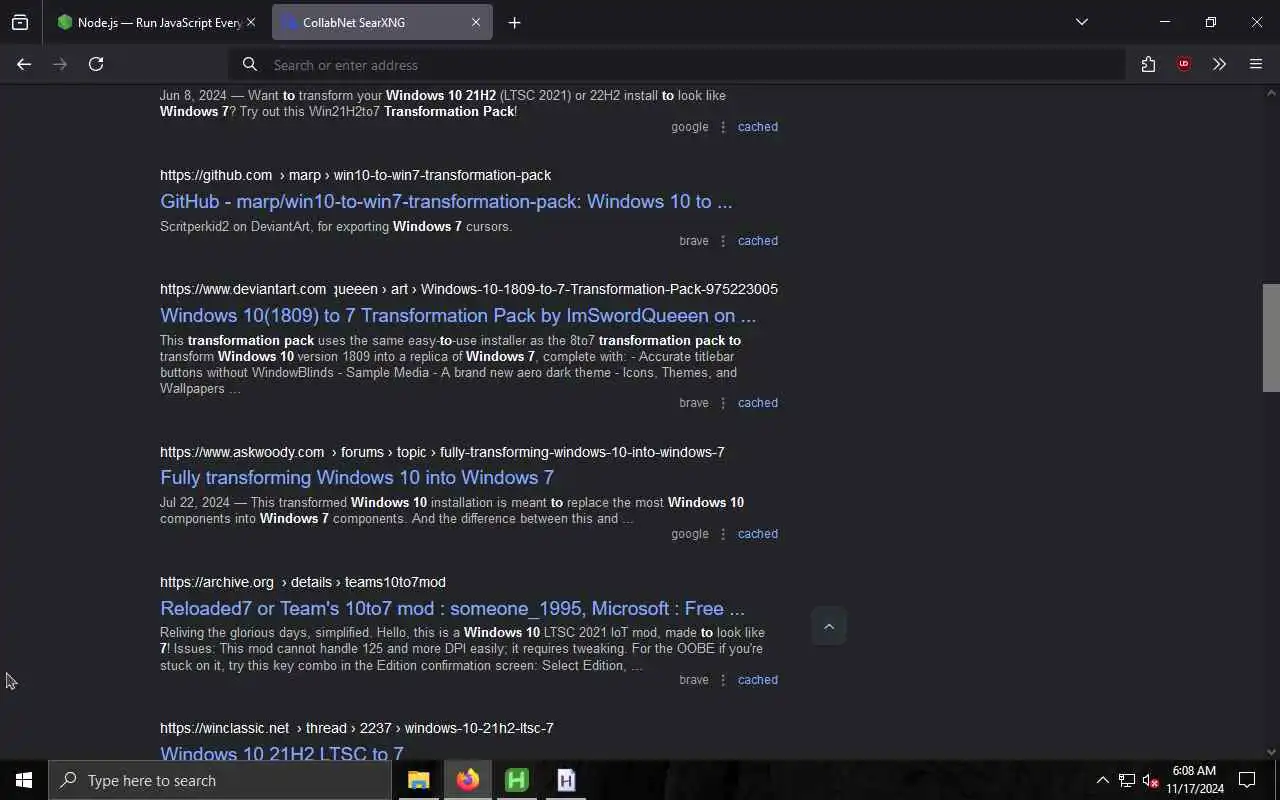This screenshot has width=1280, height=800.
Task: Open a new tab with the plus button
Action: [x=514, y=22]
